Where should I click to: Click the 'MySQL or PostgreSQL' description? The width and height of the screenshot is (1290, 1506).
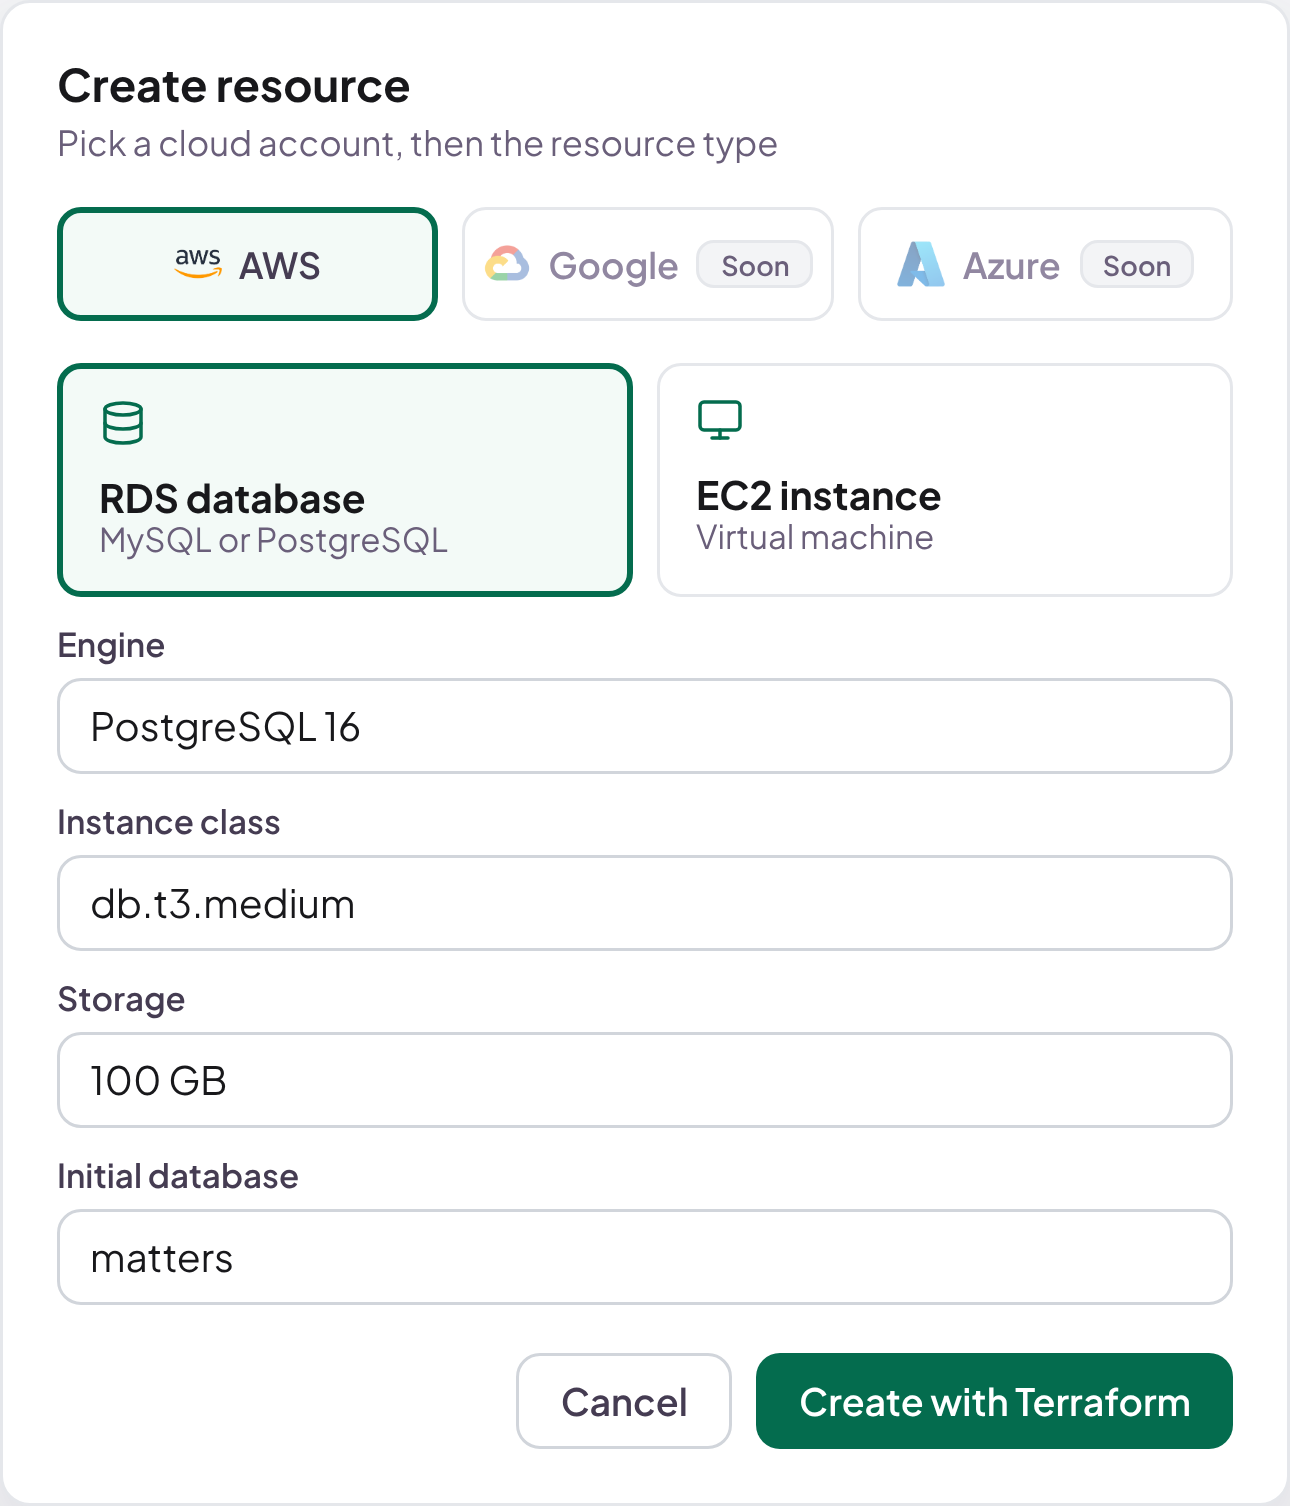tap(273, 541)
